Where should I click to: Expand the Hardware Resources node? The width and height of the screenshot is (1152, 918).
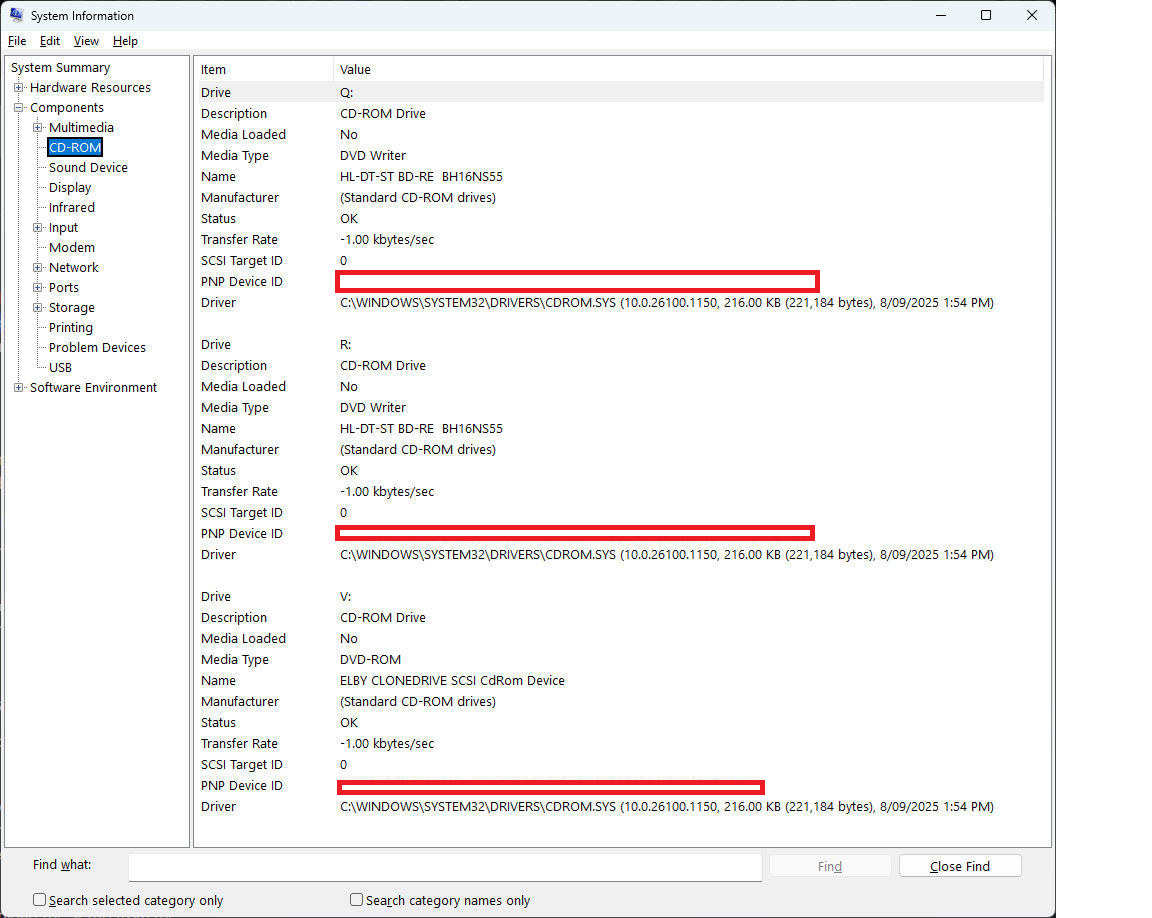(19, 87)
